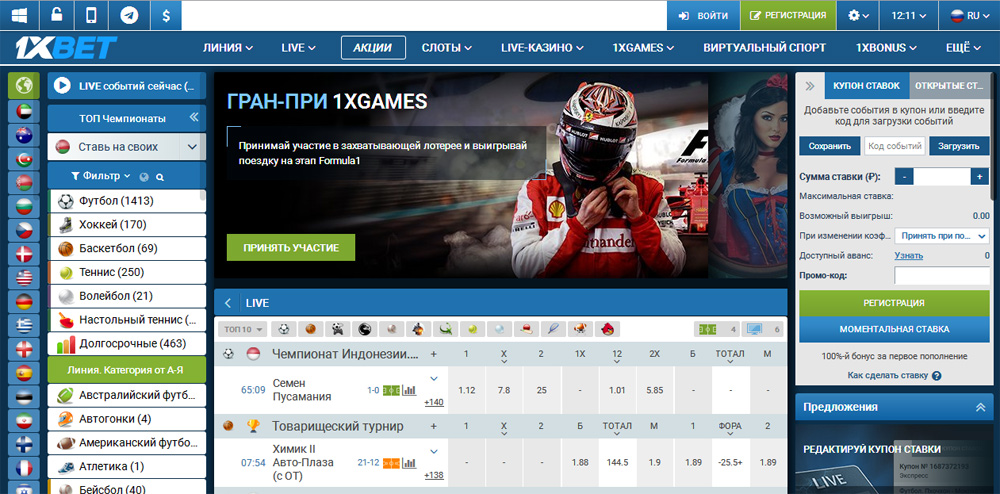Filter LIVE events by yellow tennis ball icon
Image resolution: width=1000 pixels, height=494 pixels.
point(473,329)
